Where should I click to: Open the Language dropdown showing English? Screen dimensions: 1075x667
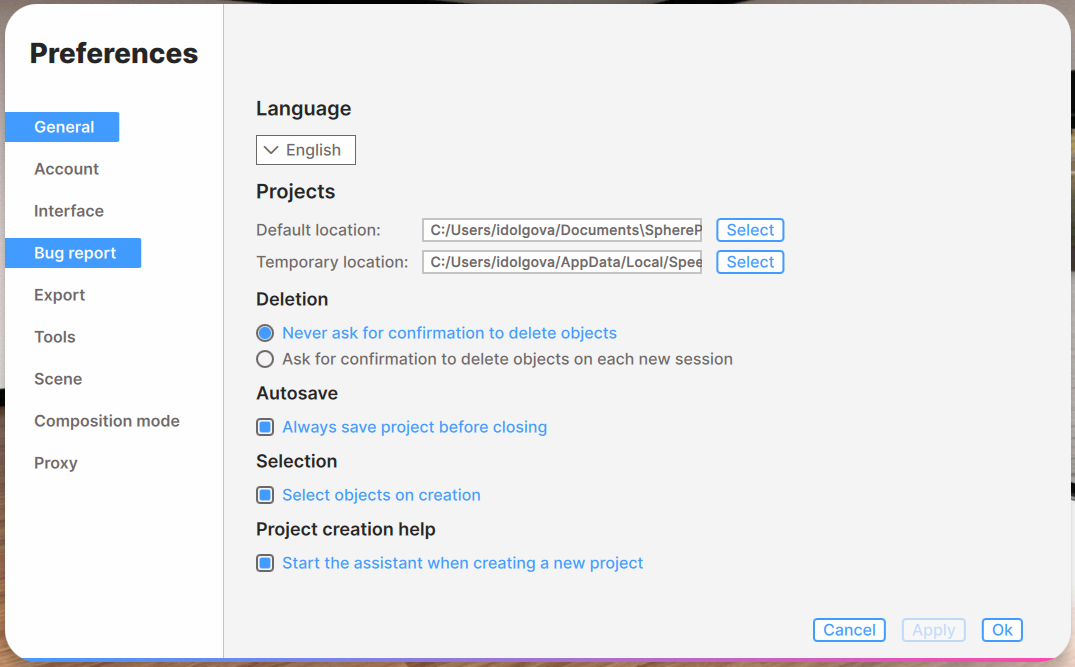tap(305, 150)
